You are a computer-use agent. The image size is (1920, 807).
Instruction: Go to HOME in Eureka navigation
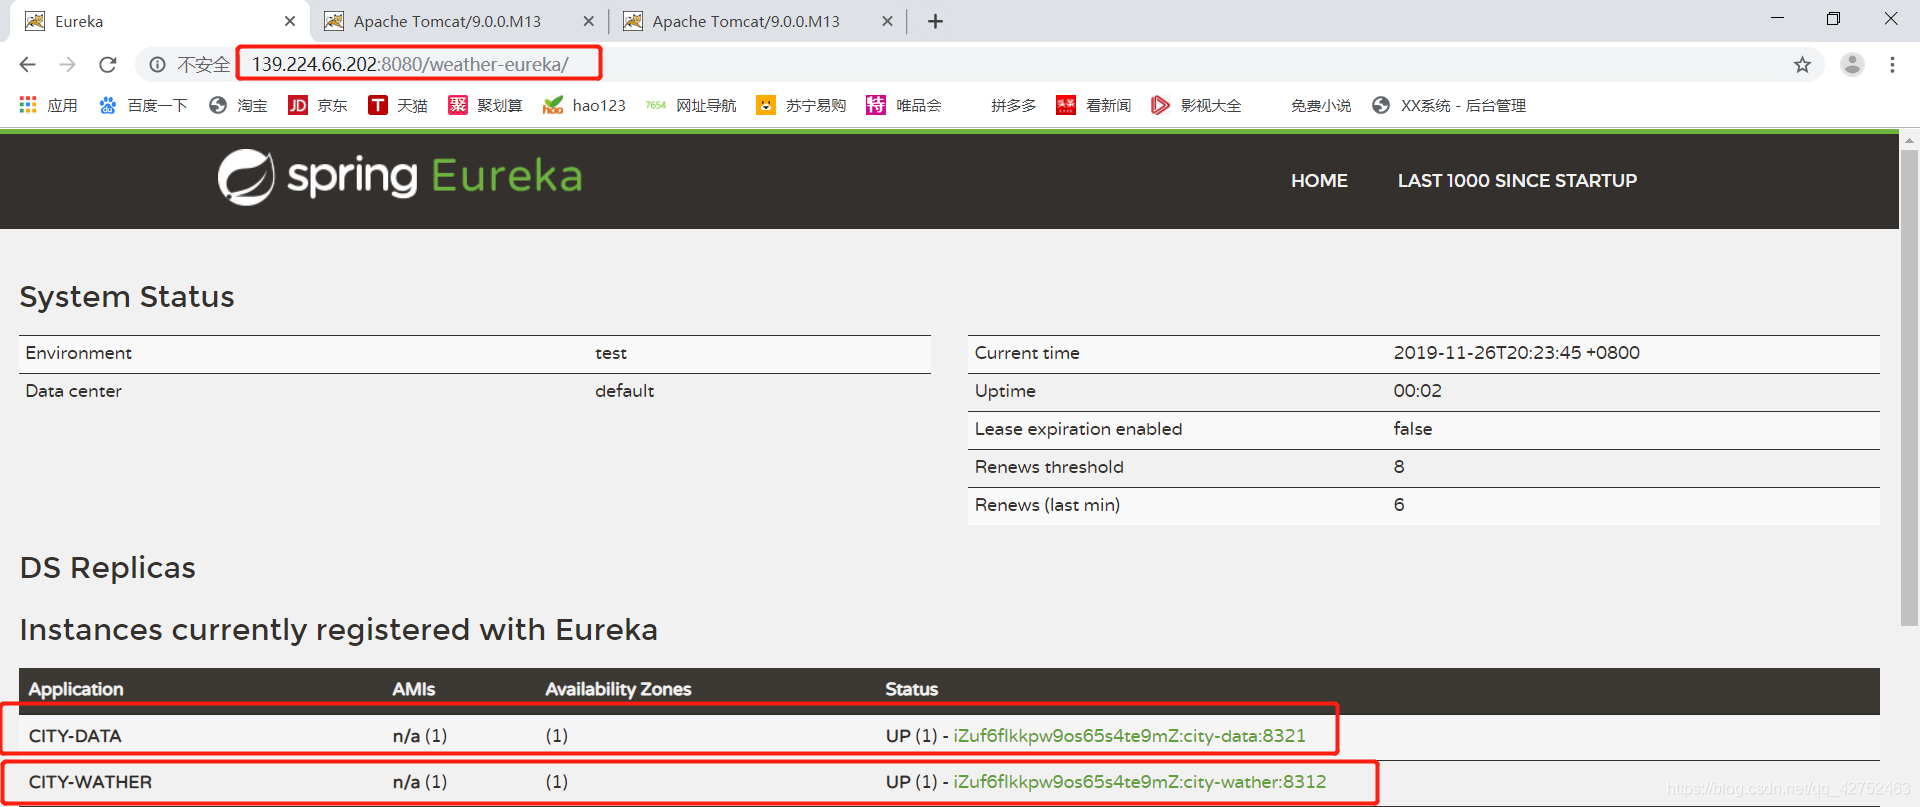[1319, 181]
